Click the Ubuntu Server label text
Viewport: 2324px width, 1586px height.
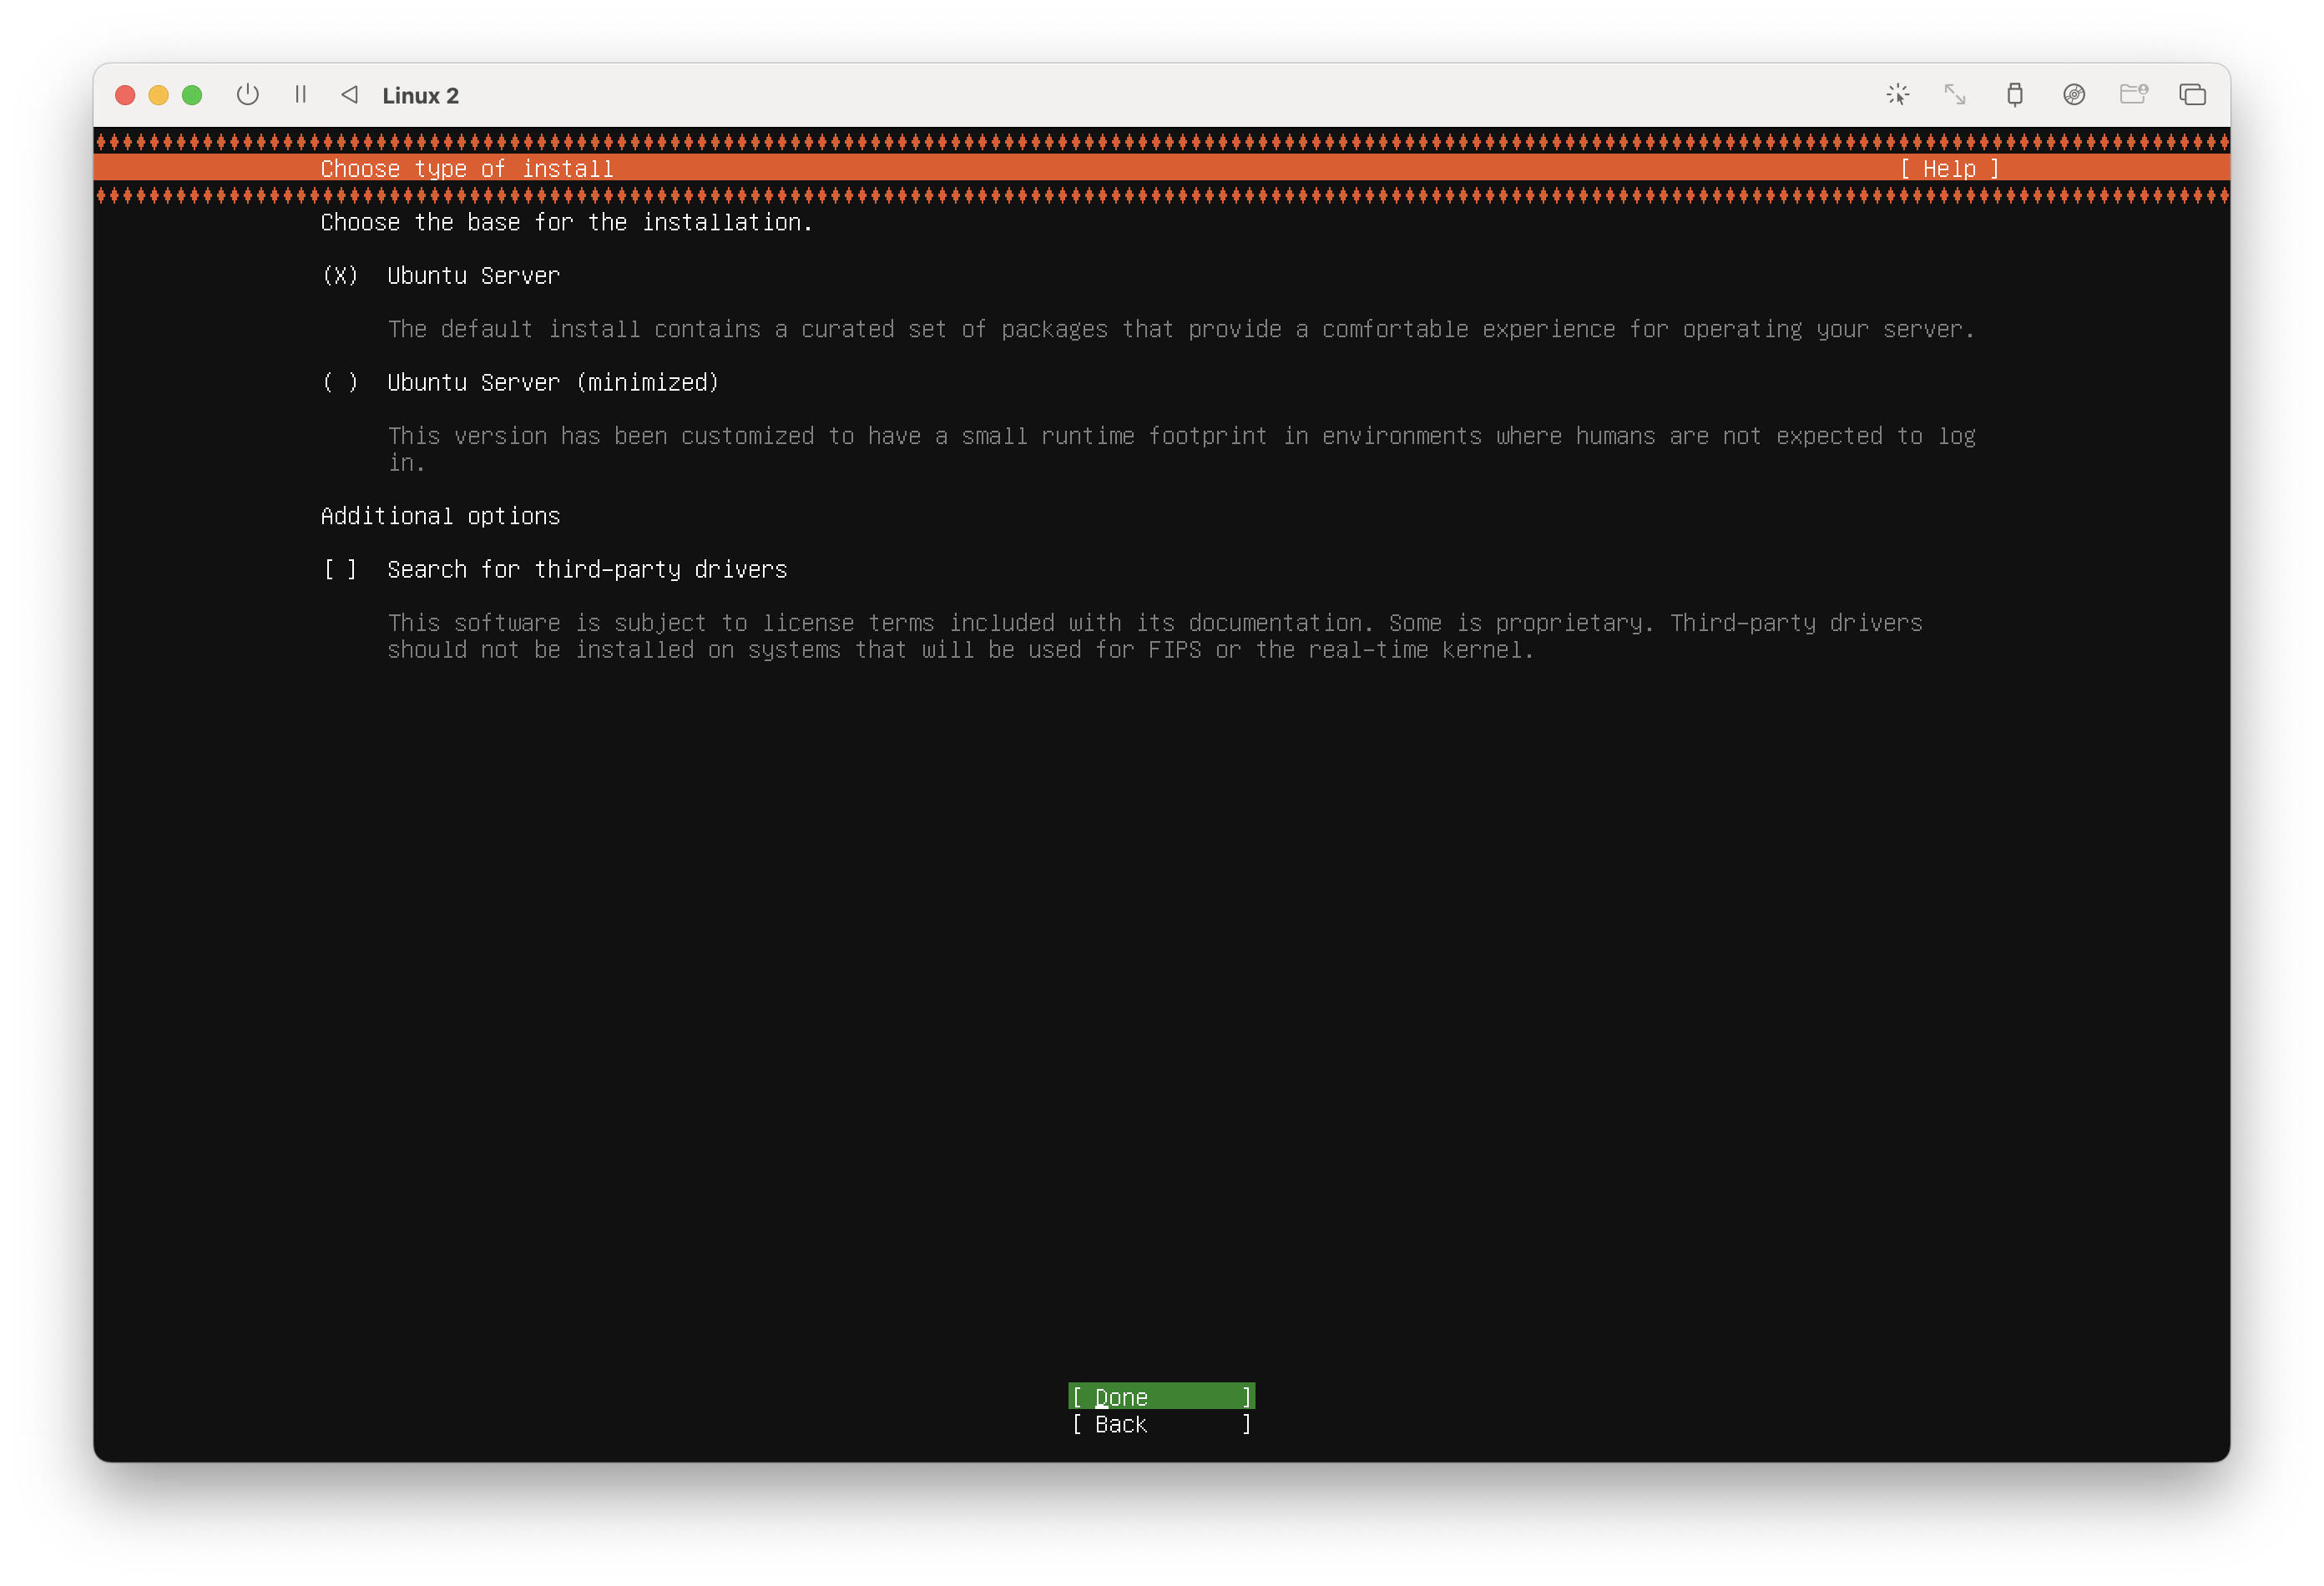pos(473,276)
